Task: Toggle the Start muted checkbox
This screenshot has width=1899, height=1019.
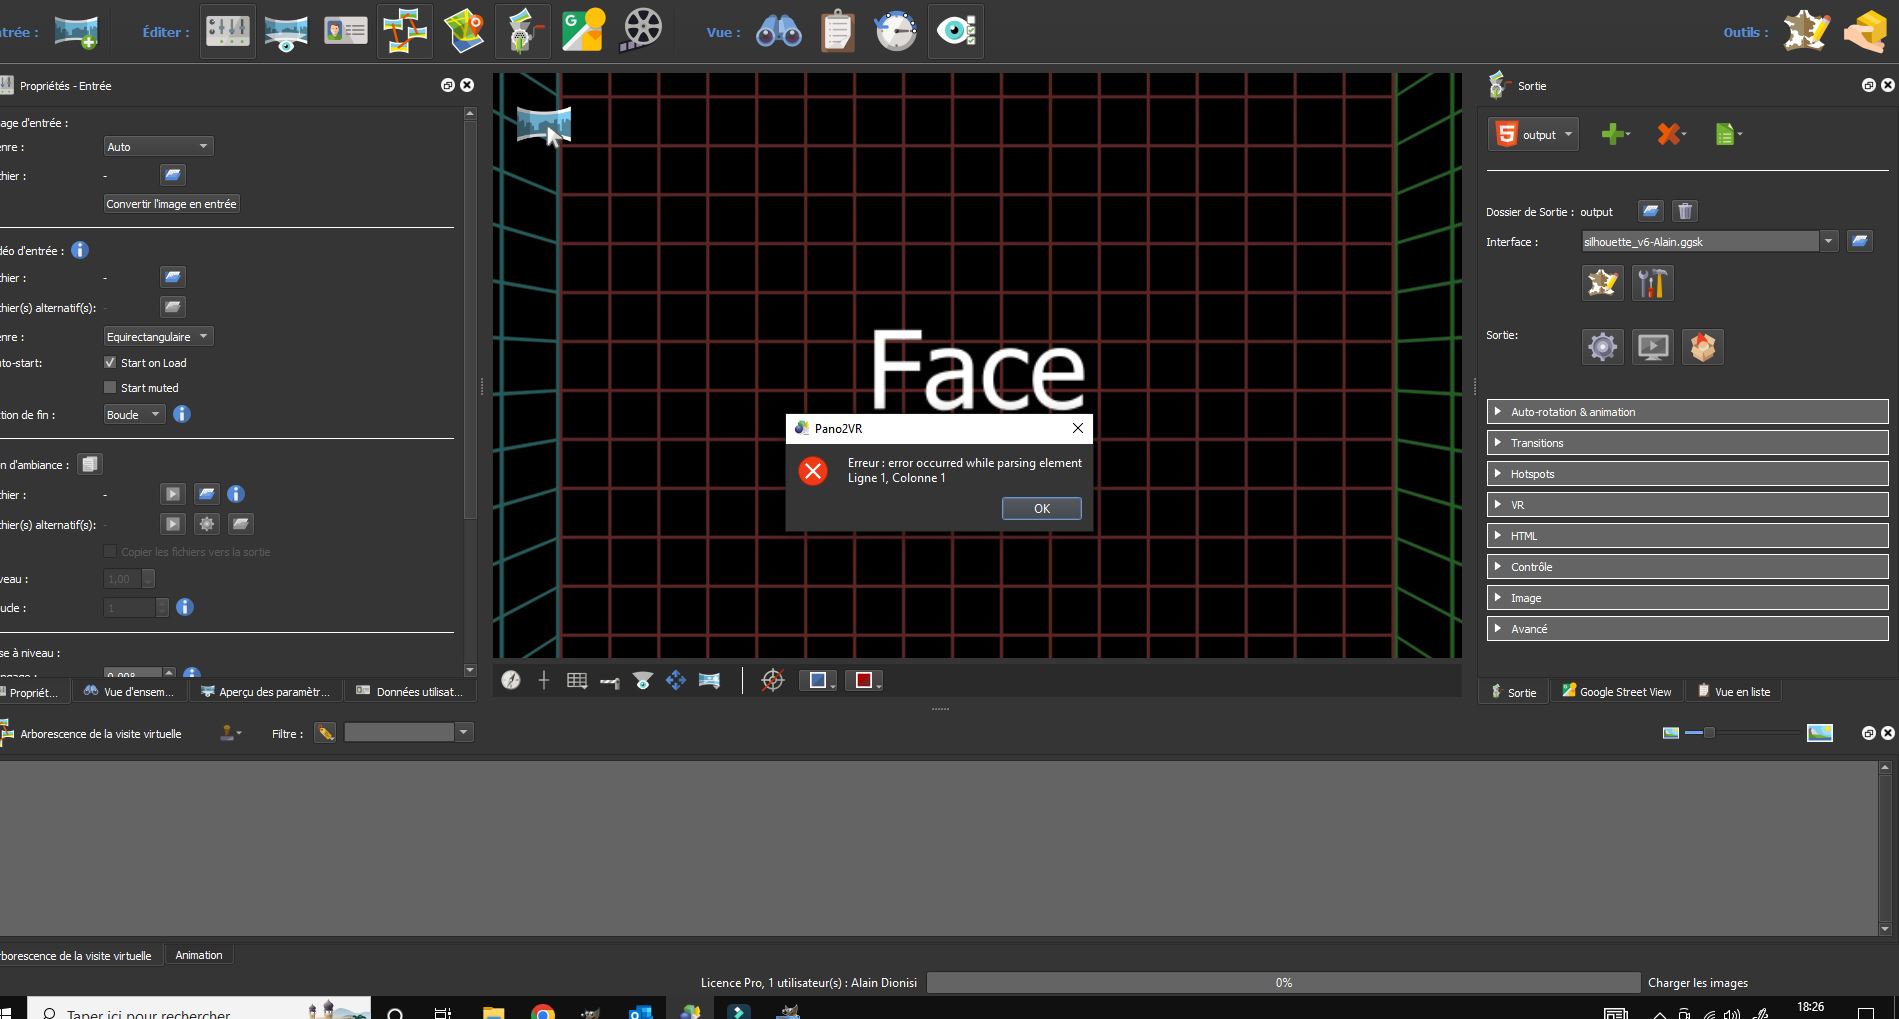Action: coord(110,387)
